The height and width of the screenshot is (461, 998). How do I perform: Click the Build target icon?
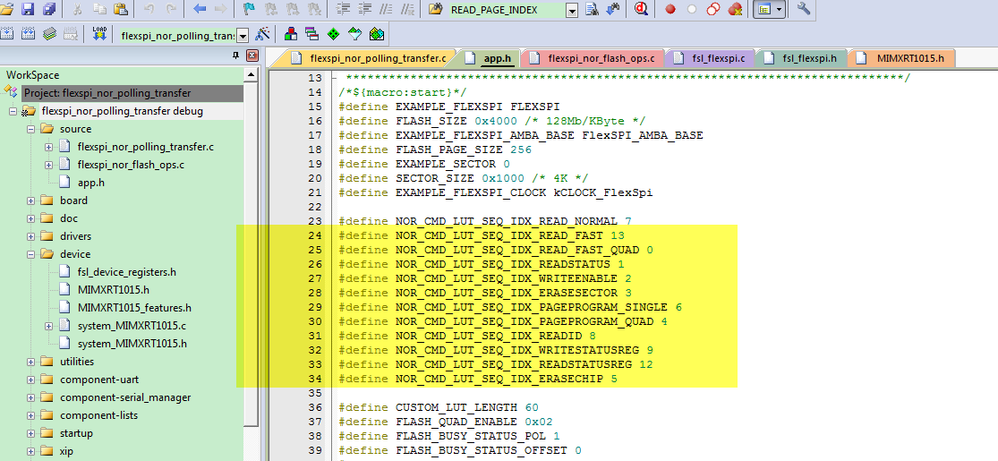[x=7, y=34]
